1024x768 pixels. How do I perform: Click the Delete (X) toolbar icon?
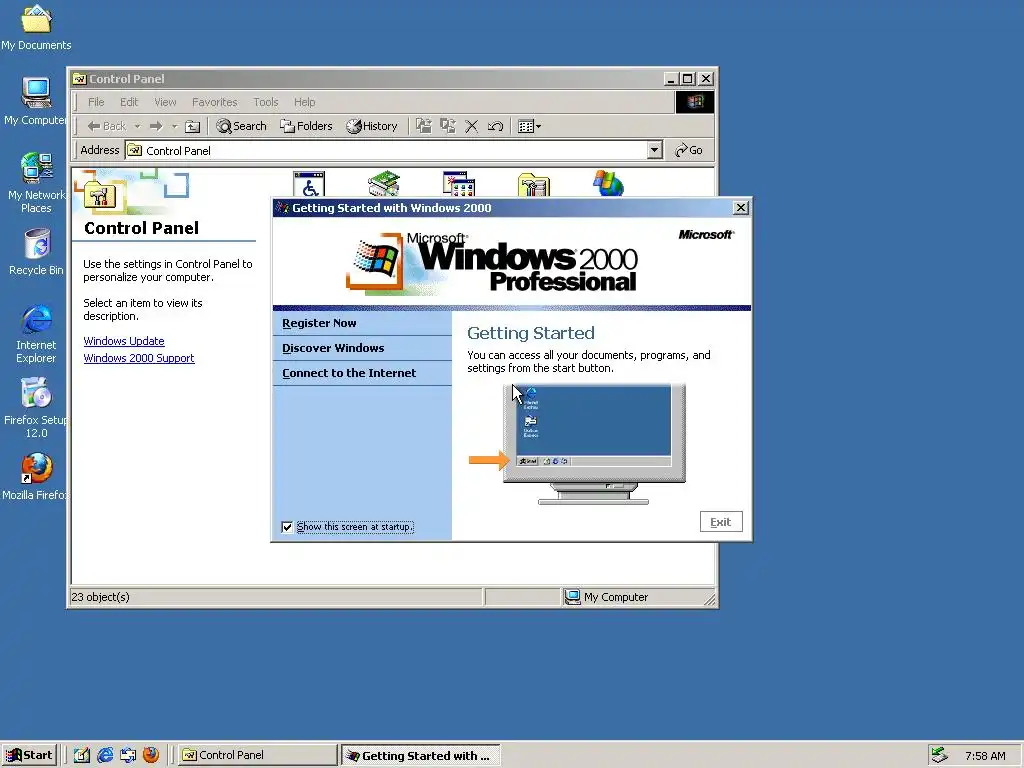click(472, 126)
